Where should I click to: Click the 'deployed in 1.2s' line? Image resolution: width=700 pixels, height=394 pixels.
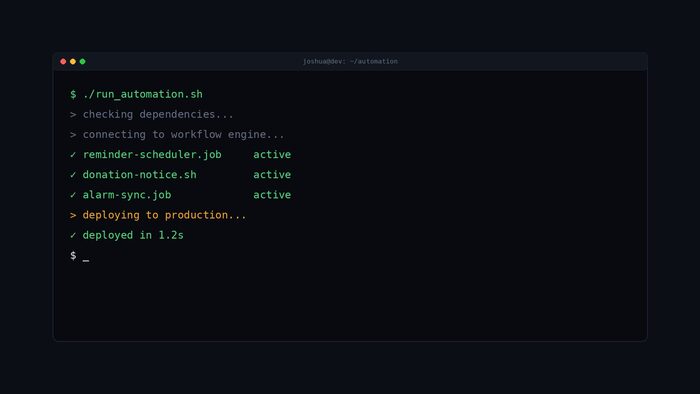pos(127,235)
